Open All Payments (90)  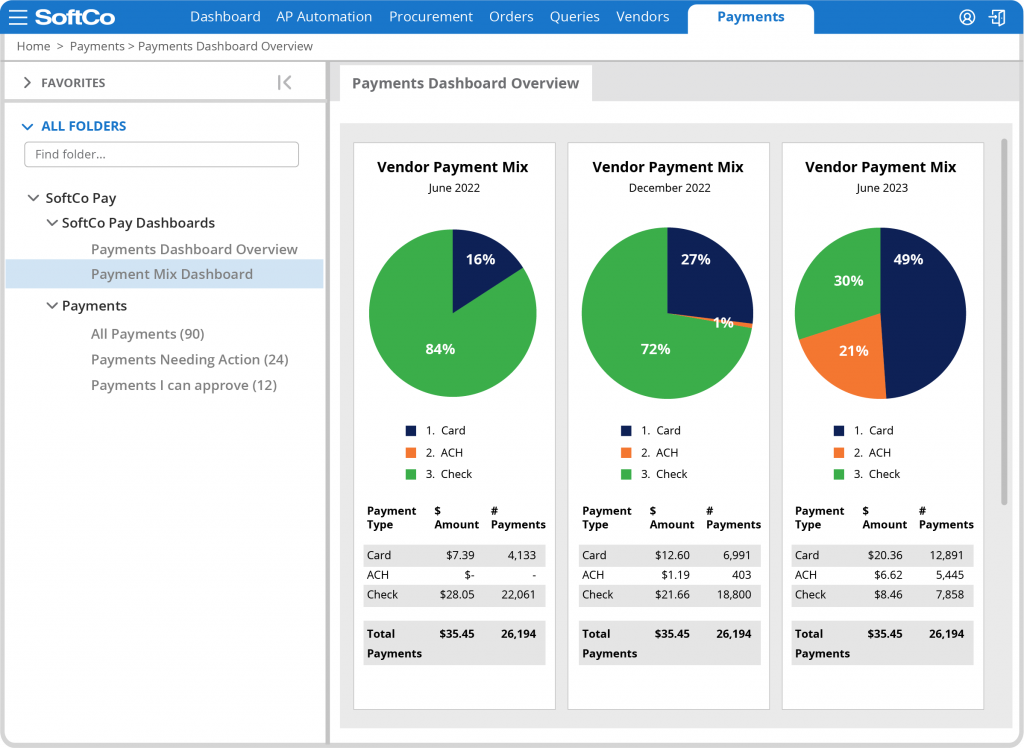(147, 333)
